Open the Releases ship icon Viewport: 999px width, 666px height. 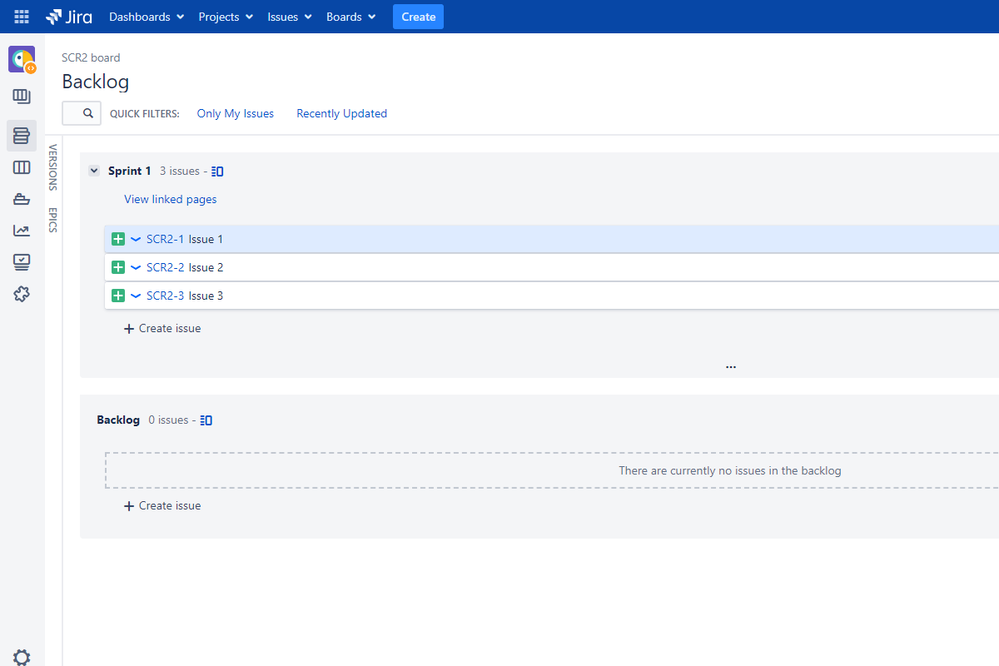click(x=22, y=199)
